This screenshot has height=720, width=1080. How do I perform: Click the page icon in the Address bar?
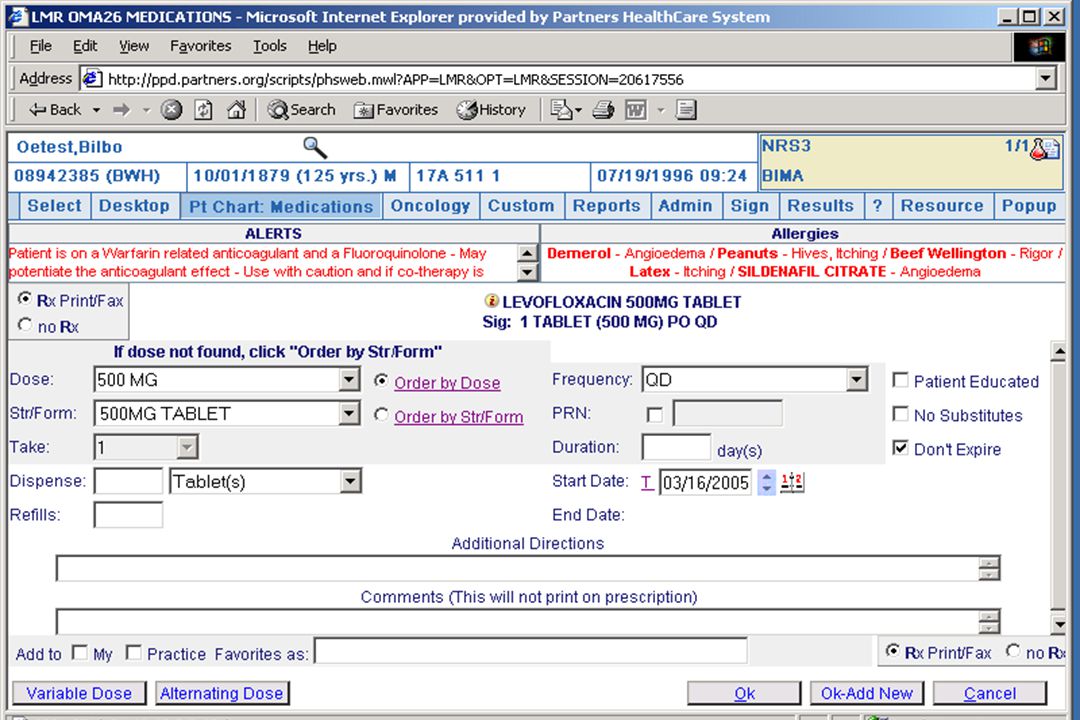pos(92,79)
